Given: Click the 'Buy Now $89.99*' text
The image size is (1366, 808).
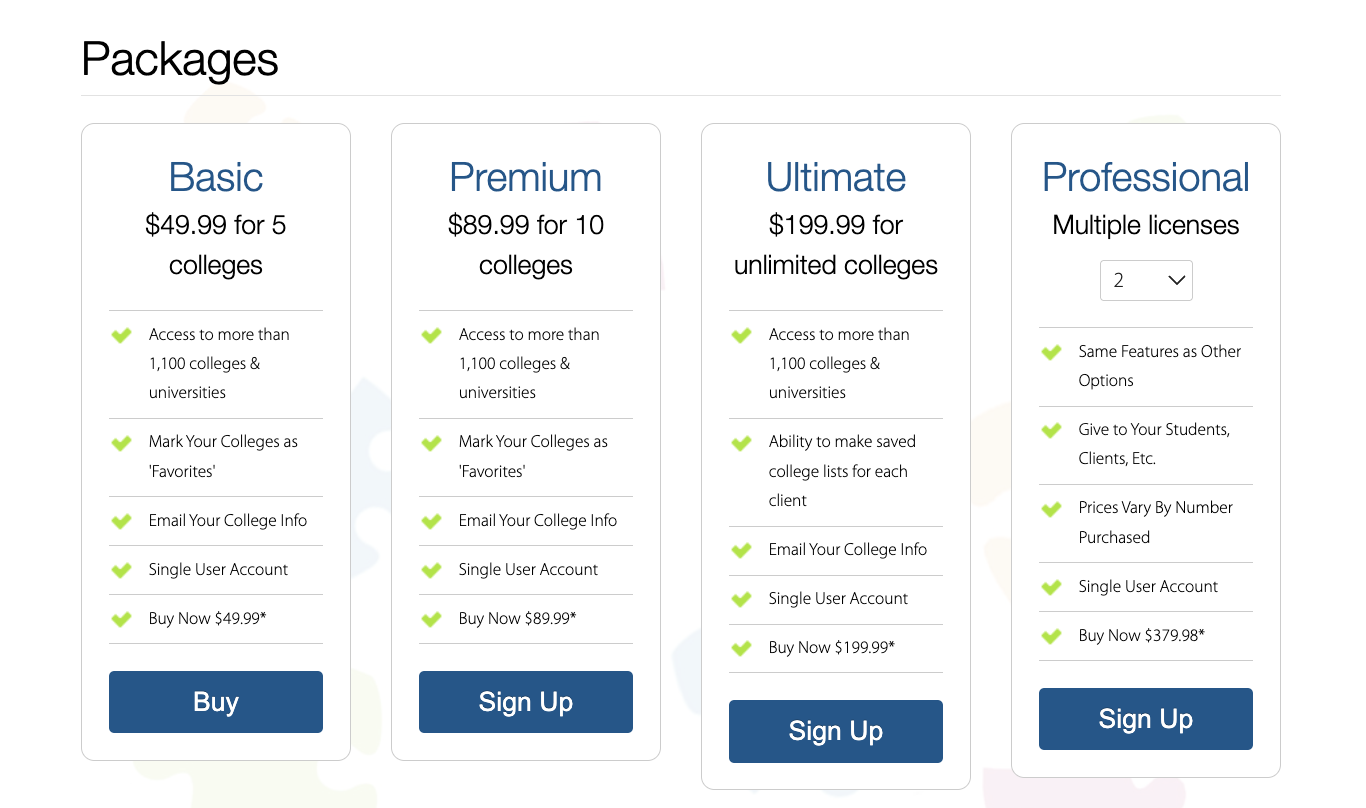Looking at the screenshot, I should point(517,619).
